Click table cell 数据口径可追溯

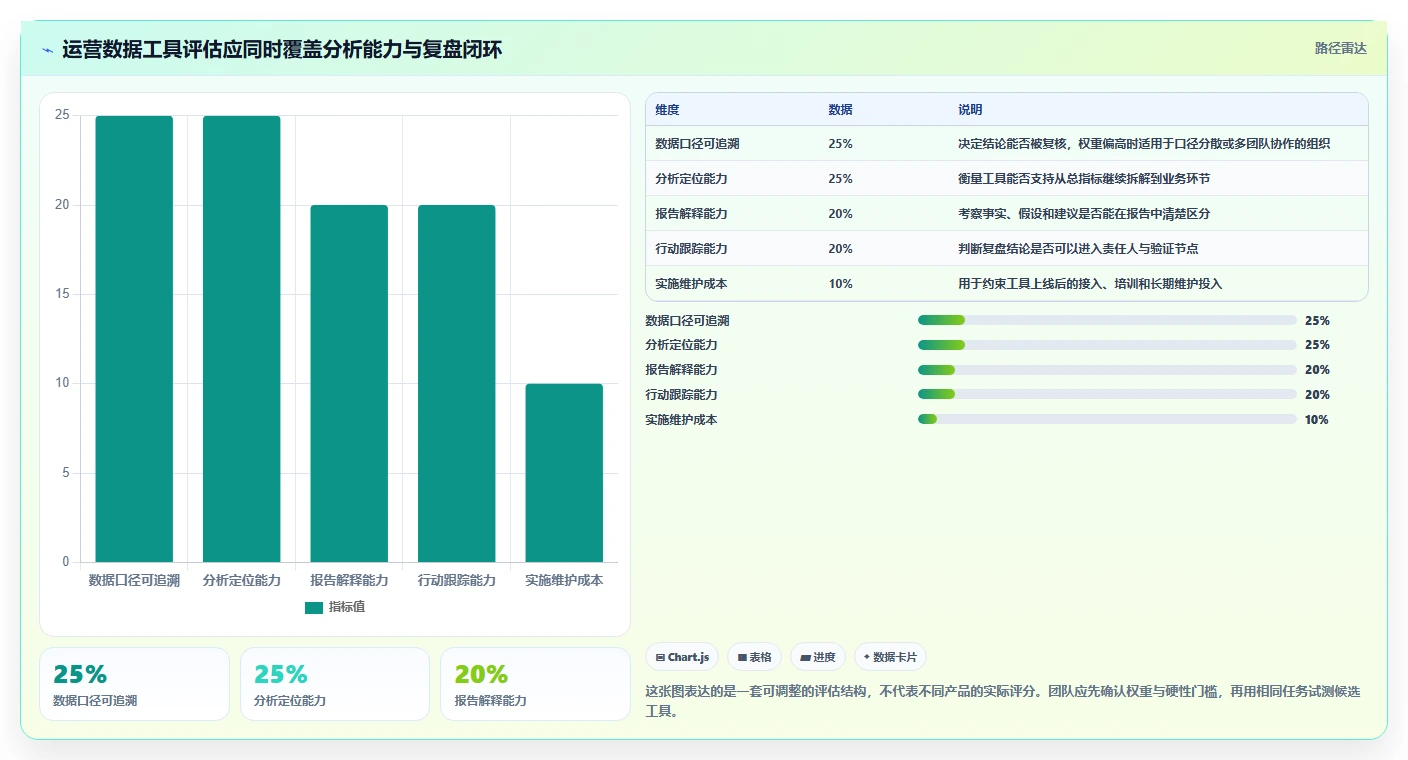pyautogui.click(x=697, y=144)
